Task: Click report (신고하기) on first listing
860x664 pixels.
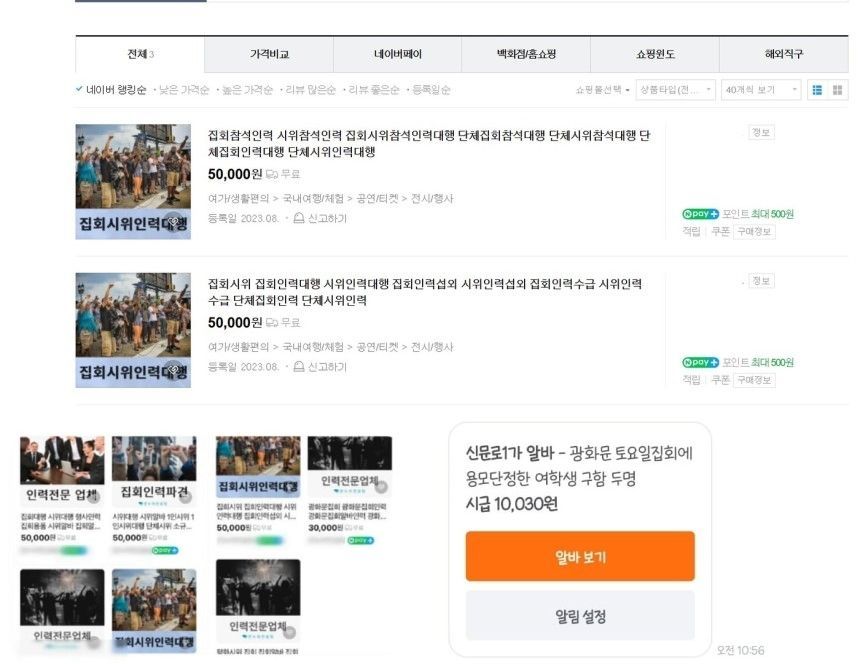Action: pos(320,219)
